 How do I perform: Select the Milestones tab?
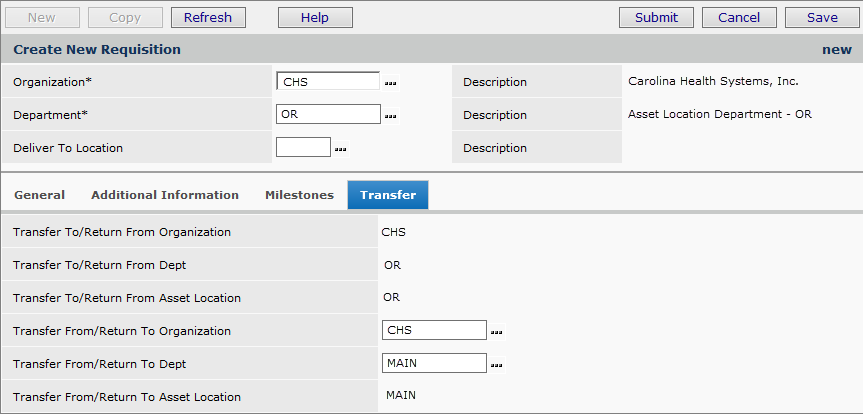point(299,195)
